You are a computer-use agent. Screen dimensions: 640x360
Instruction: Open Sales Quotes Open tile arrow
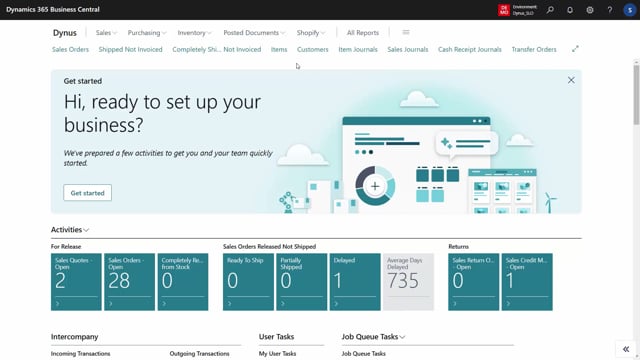(58, 304)
